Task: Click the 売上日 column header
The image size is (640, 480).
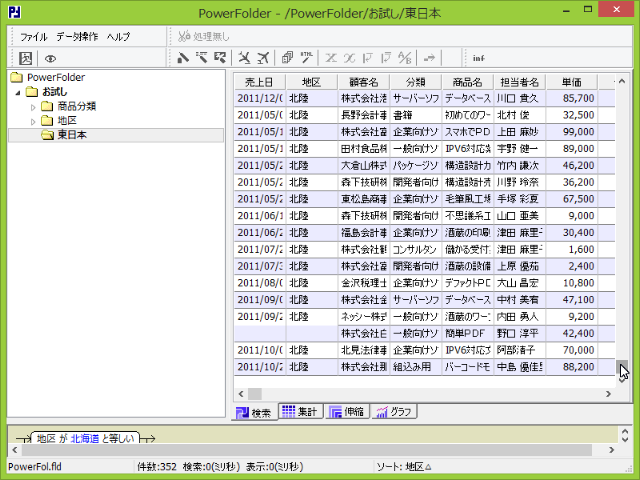Action: coord(260,82)
